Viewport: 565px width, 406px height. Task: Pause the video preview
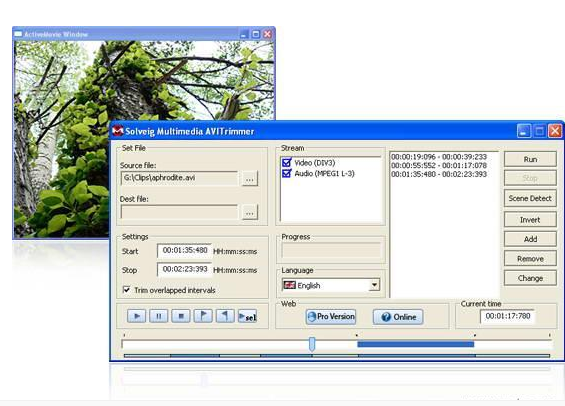[159, 316]
